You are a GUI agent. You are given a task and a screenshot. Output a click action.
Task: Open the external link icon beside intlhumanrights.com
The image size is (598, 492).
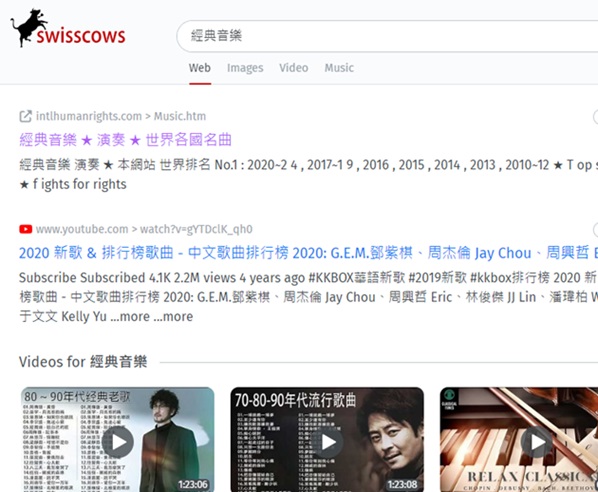(x=25, y=116)
